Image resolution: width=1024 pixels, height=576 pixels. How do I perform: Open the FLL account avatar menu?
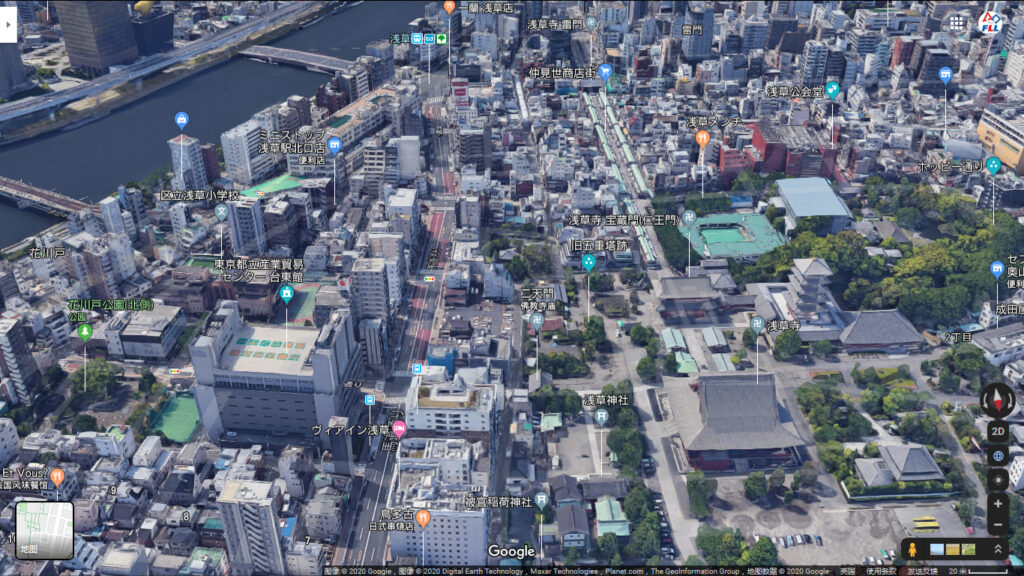(991, 23)
